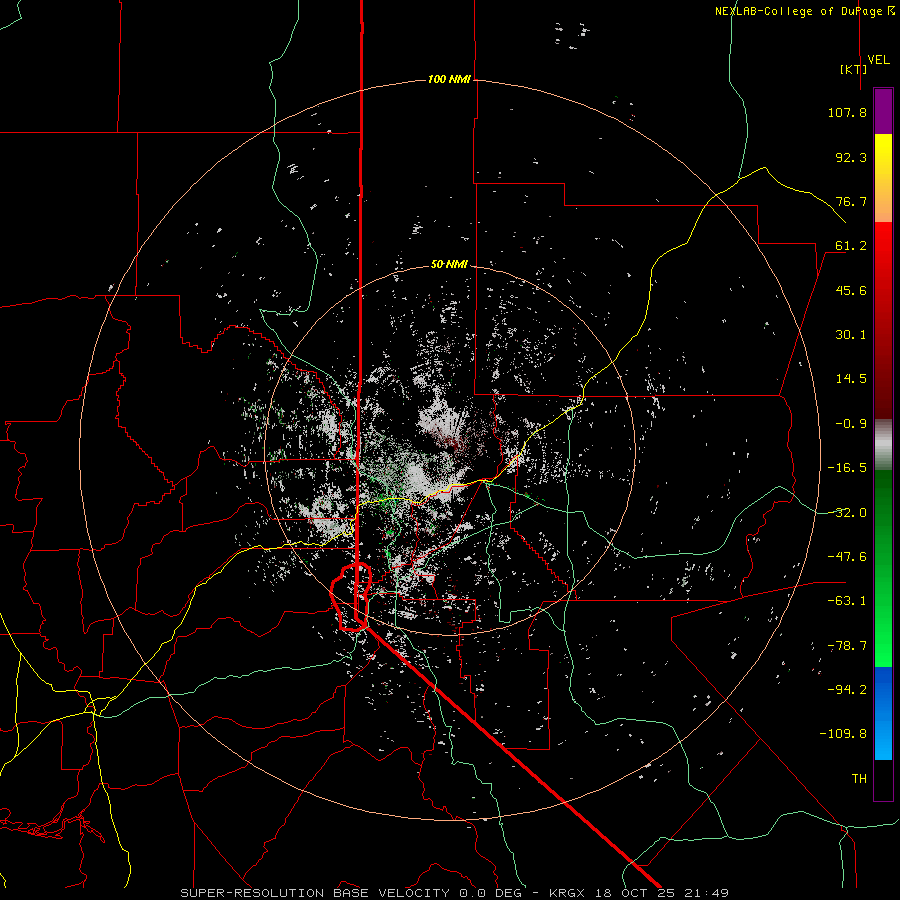
Task: Click the -63.1 velocity legend value
Action: pyautogui.click(x=847, y=601)
